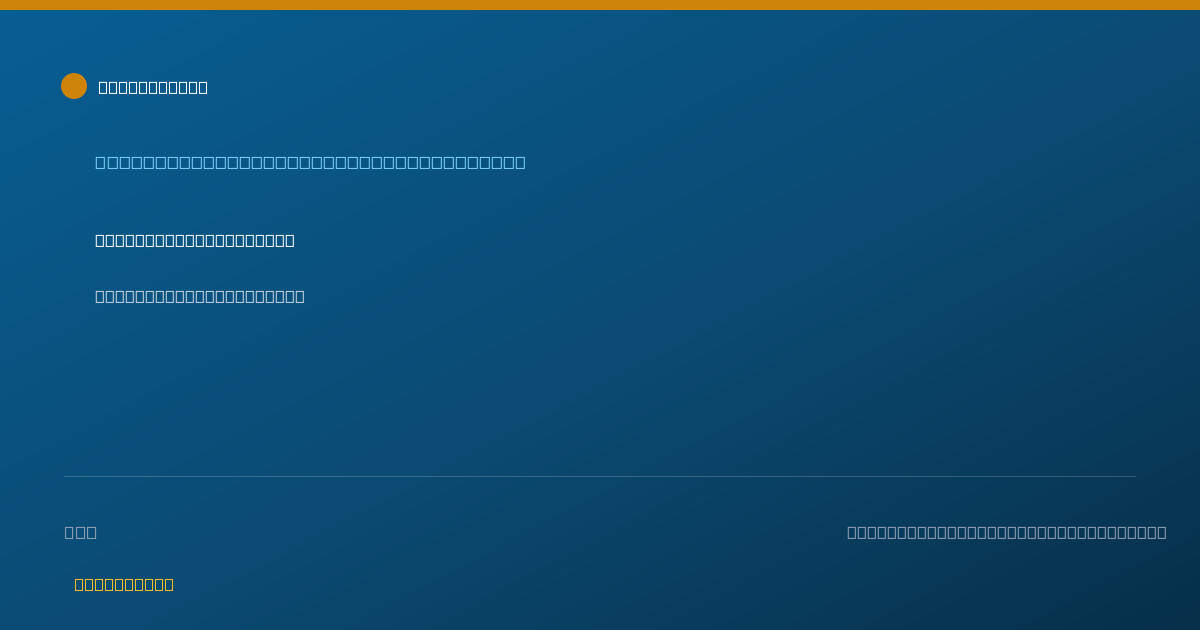Click the last character of the yellow link

169,584
